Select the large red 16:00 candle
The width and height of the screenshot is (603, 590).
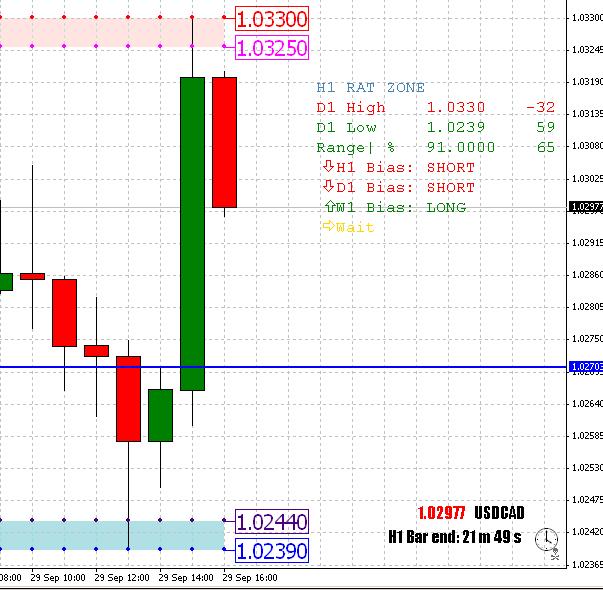coord(224,142)
